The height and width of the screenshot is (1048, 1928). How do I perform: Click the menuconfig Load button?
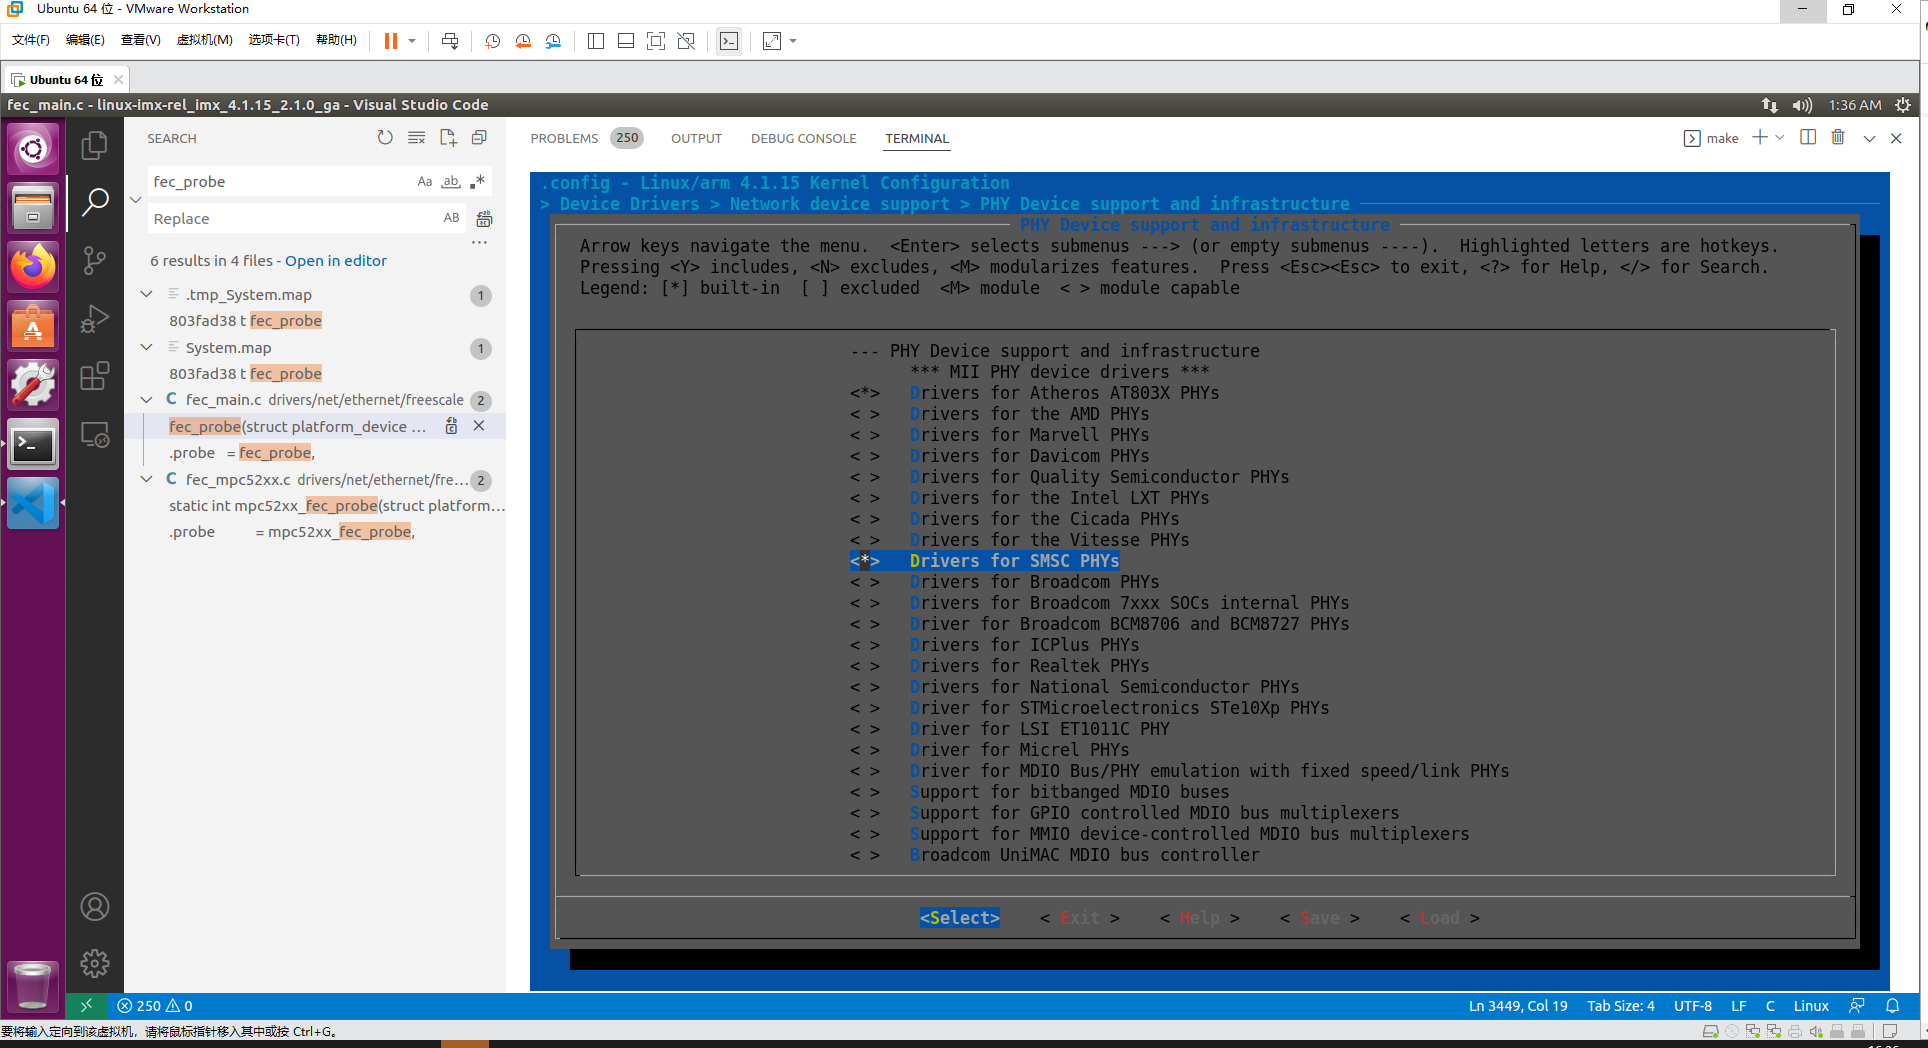tap(1440, 918)
